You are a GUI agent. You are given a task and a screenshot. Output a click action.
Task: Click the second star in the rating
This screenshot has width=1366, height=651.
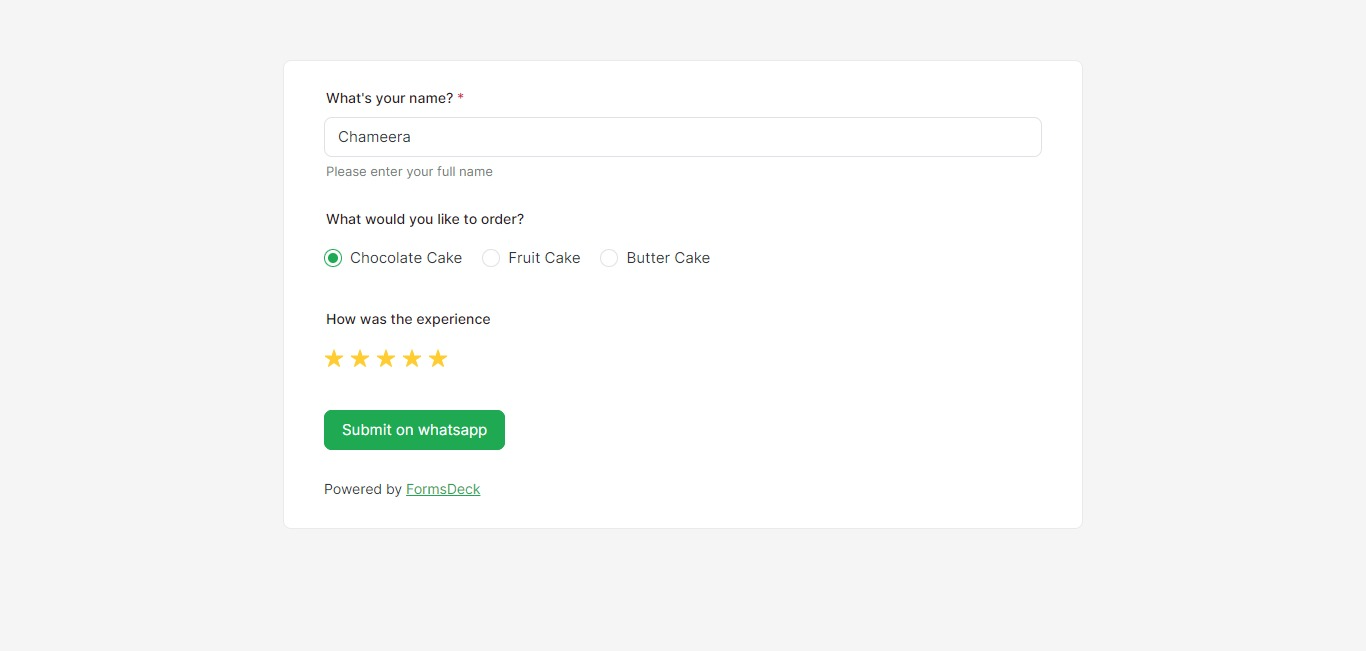359,357
